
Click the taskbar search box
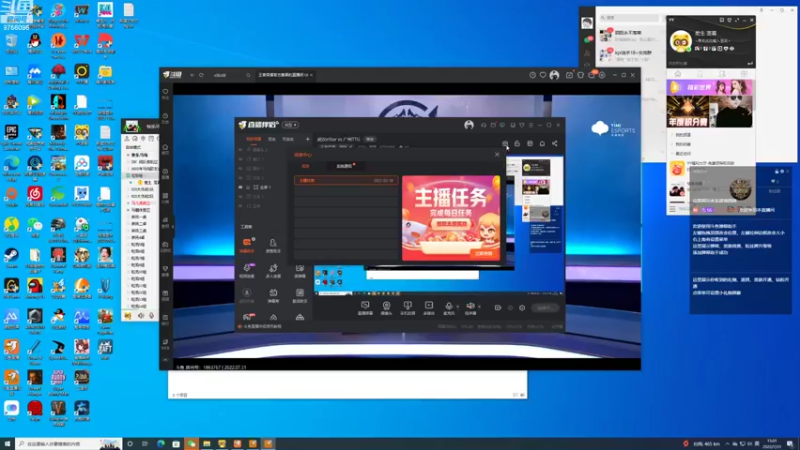(x=69, y=444)
